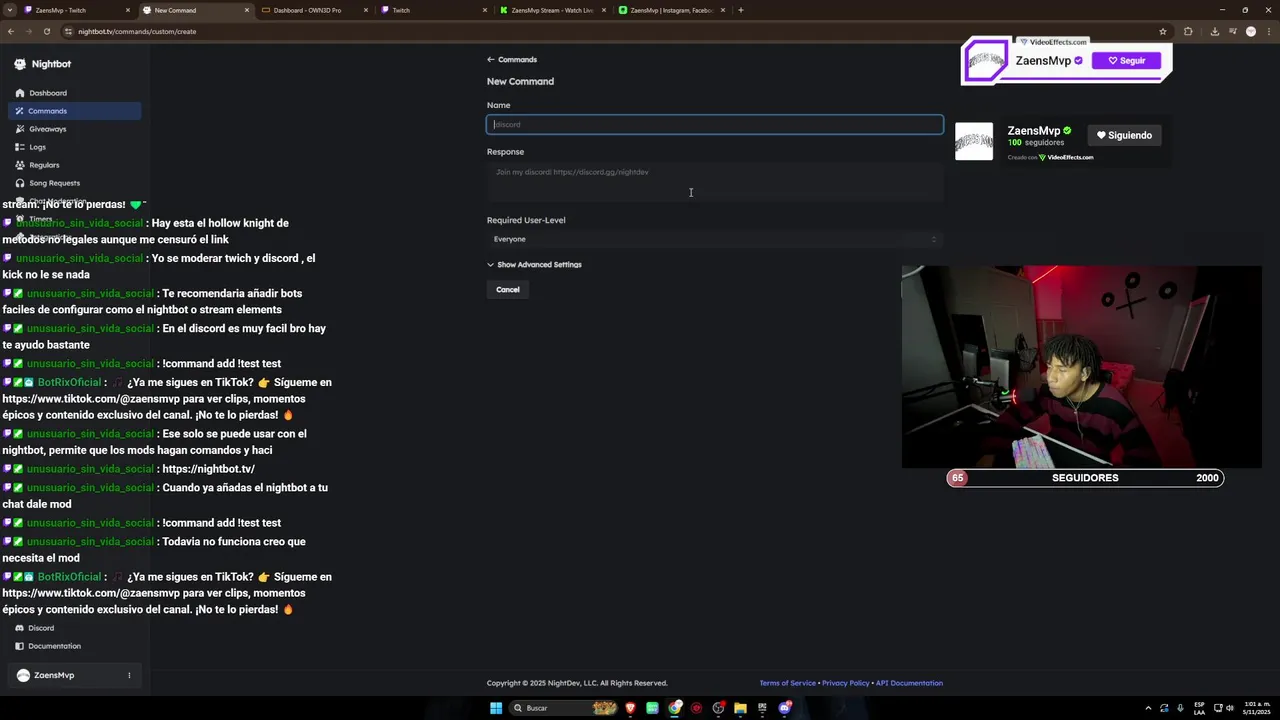Screen dimensions: 1280x720
Task: Click the taskbar microphone icon
Action: 1180,708
